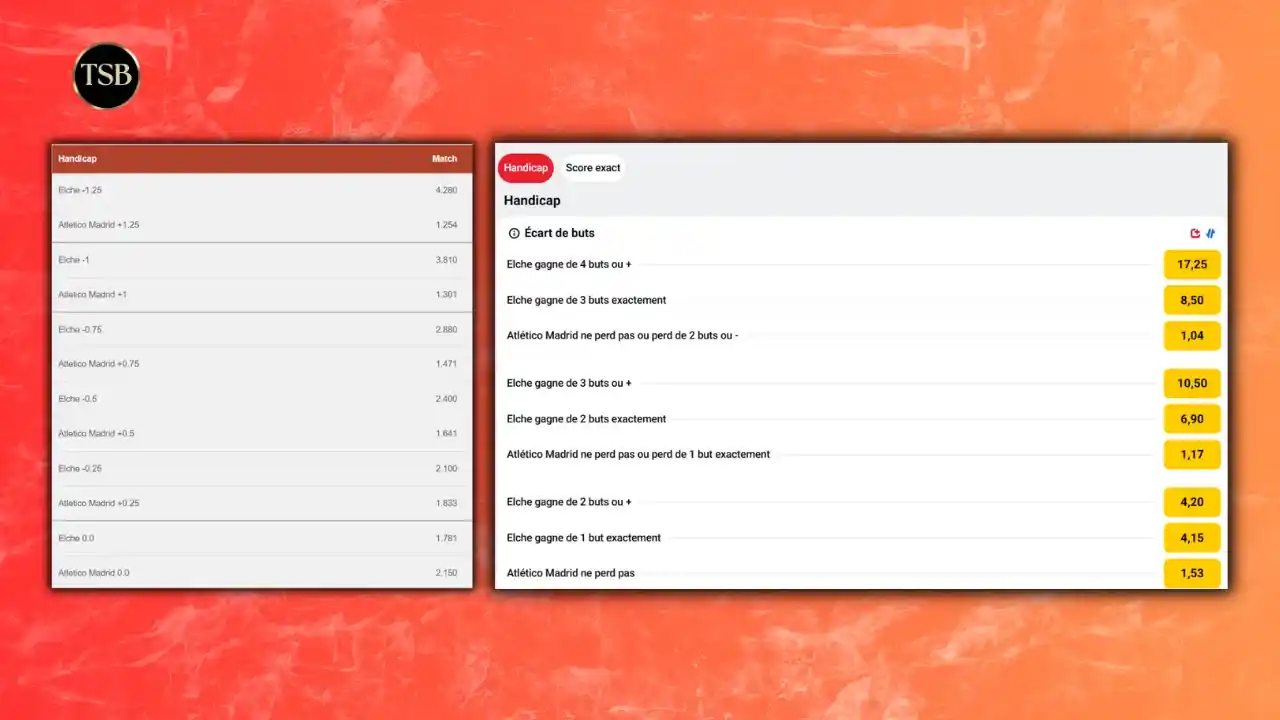
Task: Click the 1.301 odds value
Action: [x=446, y=295]
